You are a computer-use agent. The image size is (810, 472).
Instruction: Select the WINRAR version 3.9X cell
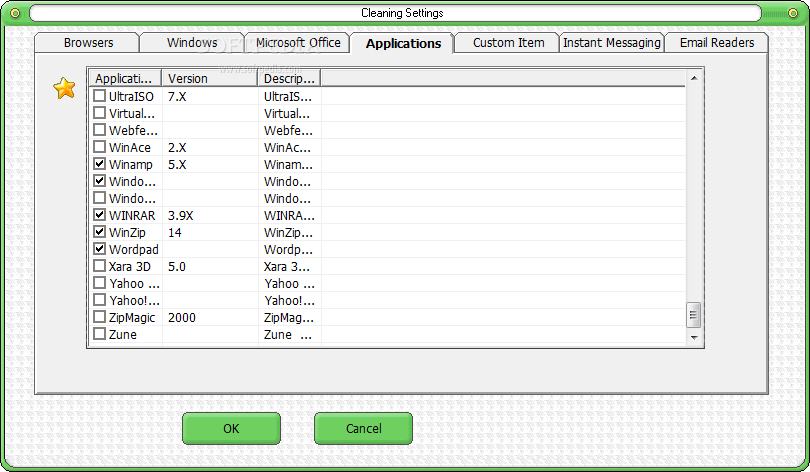tap(210, 215)
